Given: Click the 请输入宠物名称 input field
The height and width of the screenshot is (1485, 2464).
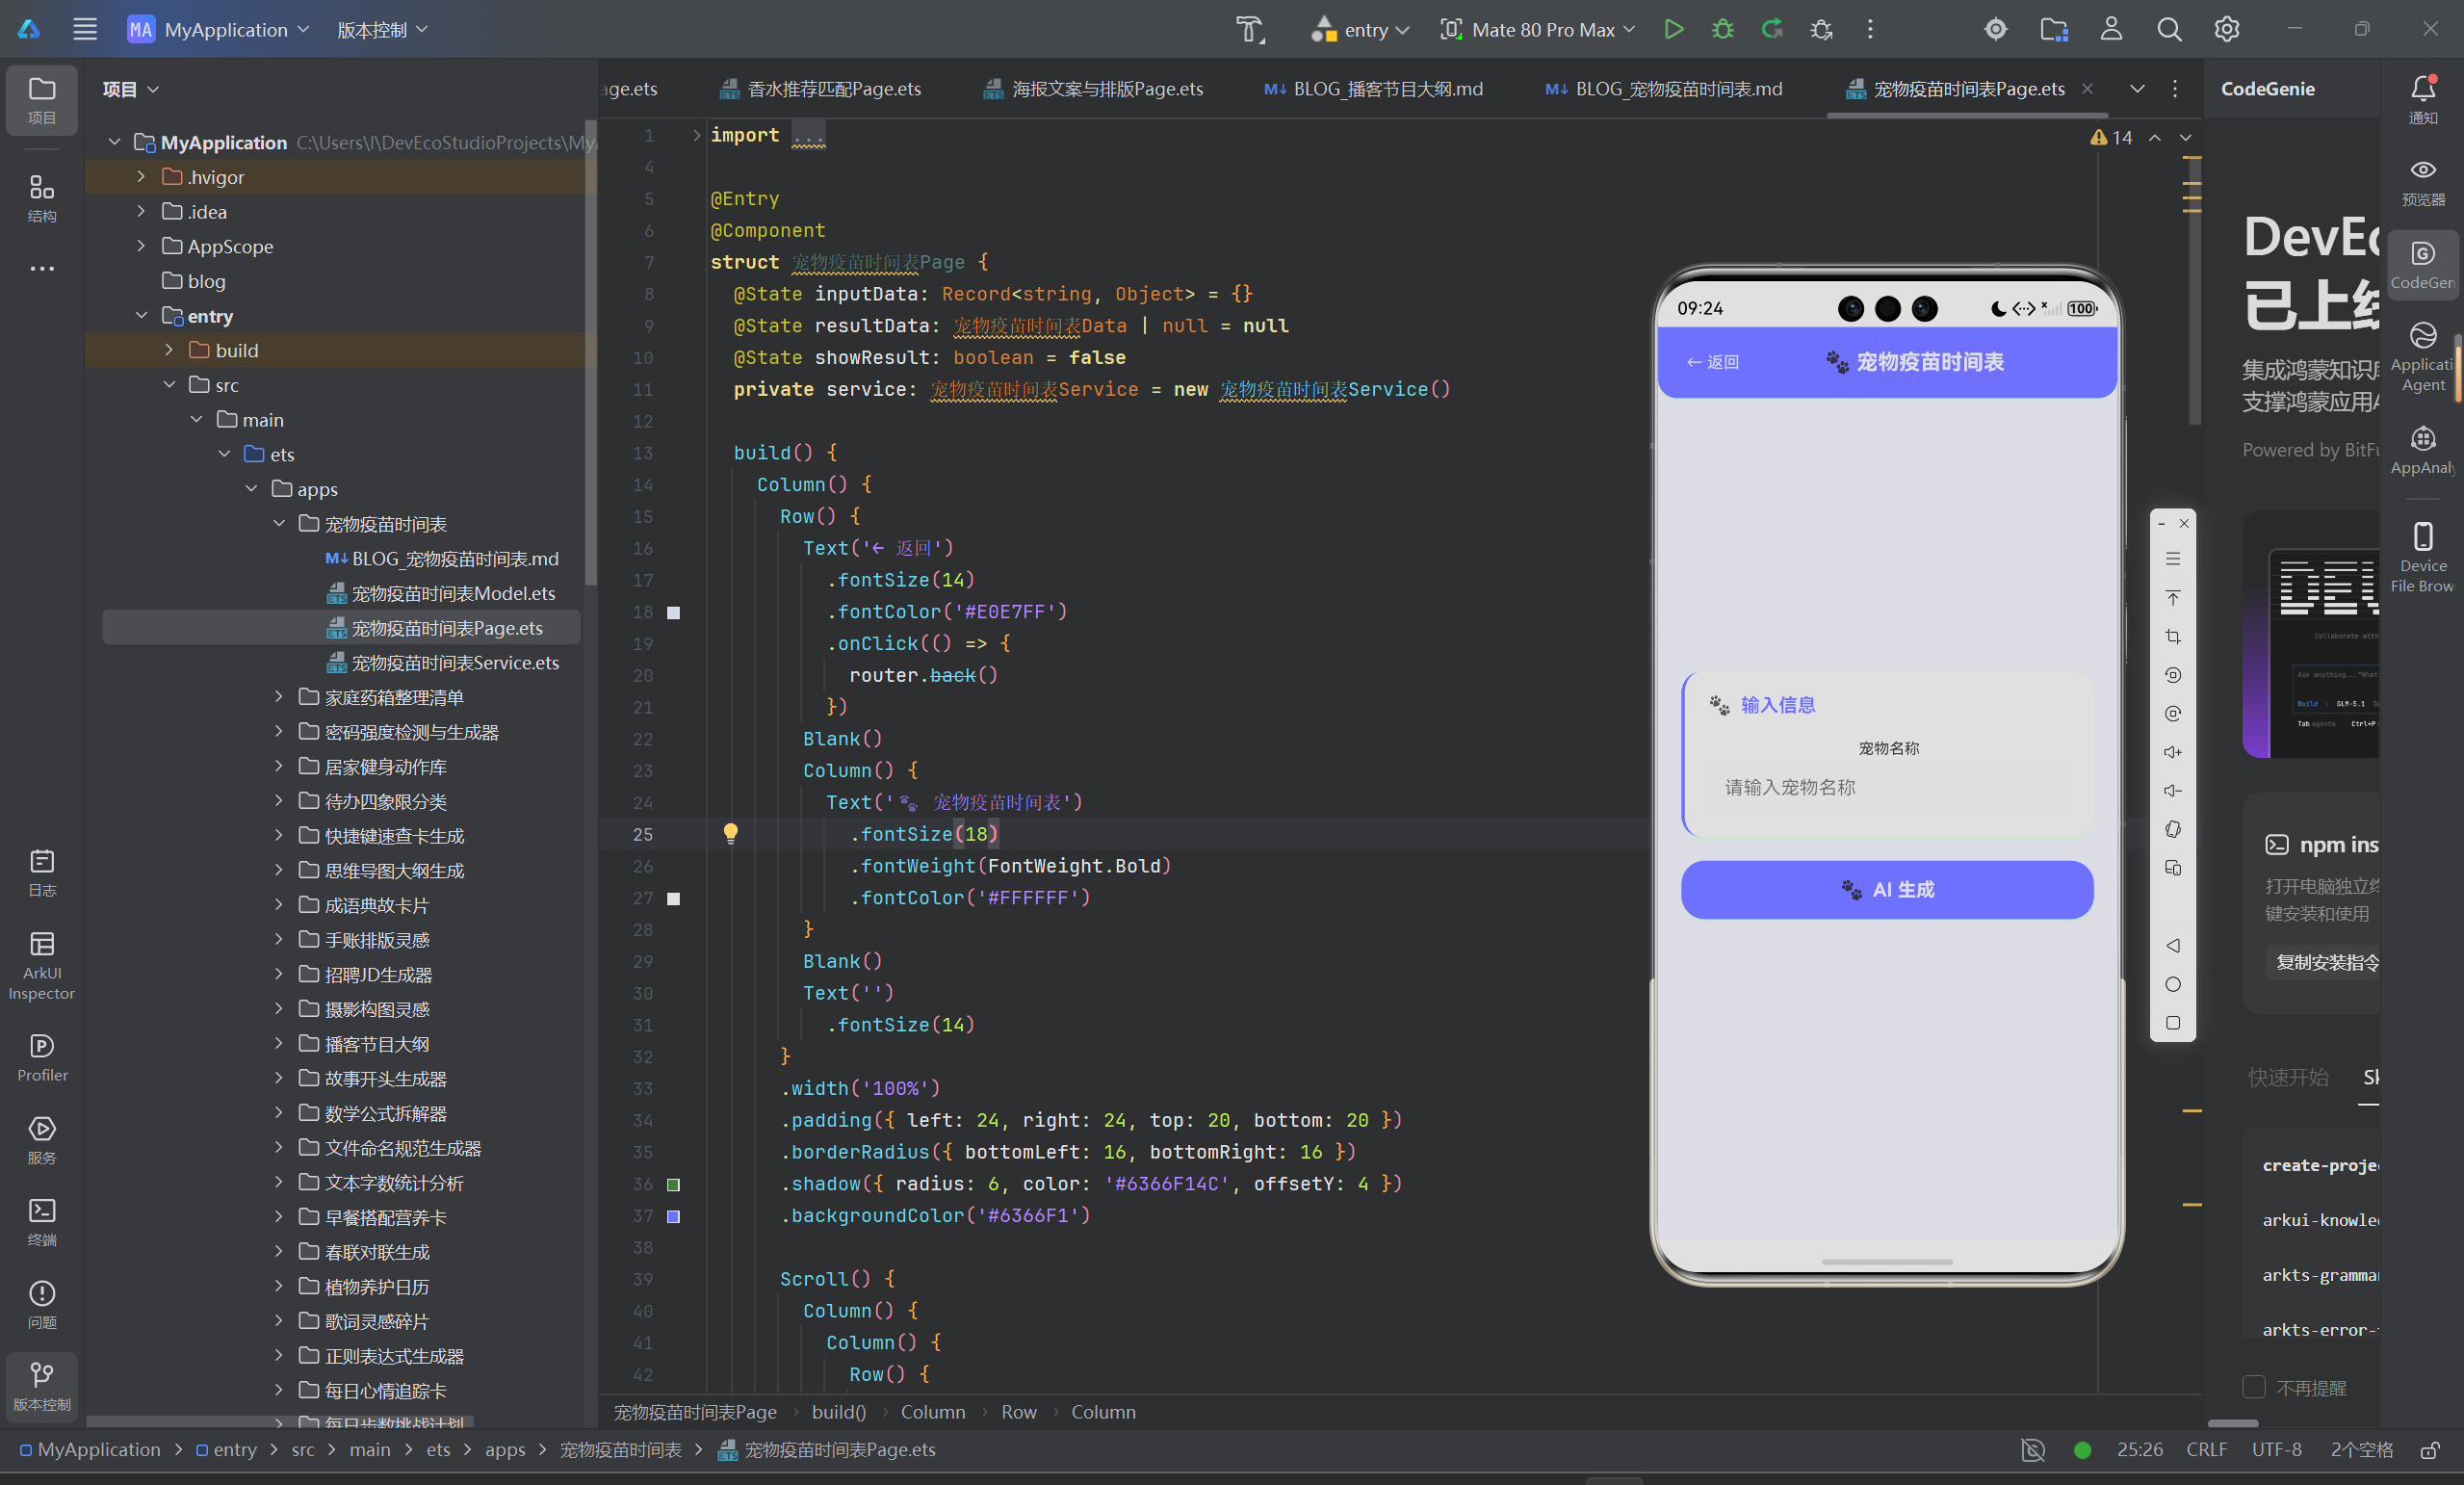Looking at the screenshot, I should point(1888,787).
